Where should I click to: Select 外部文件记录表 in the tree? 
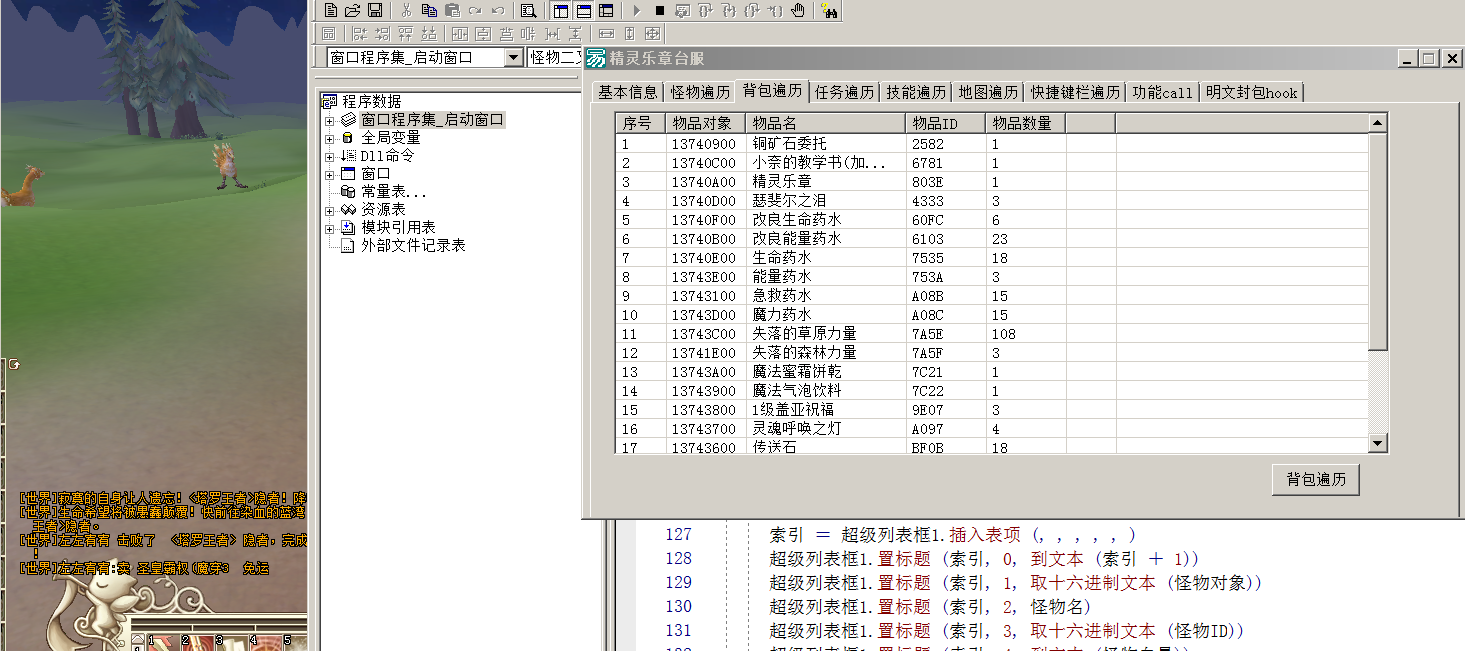coord(413,245)
